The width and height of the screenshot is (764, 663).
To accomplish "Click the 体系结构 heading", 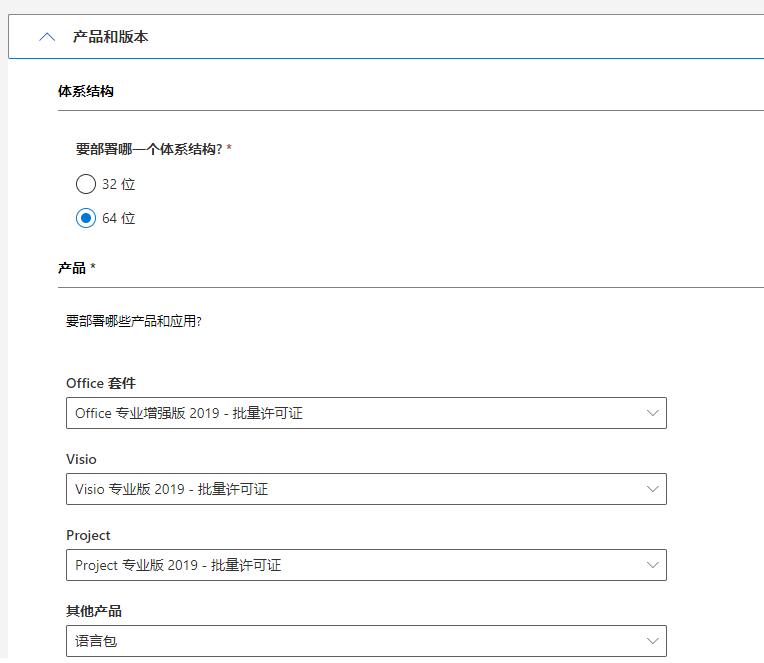I will pos(86,91).
